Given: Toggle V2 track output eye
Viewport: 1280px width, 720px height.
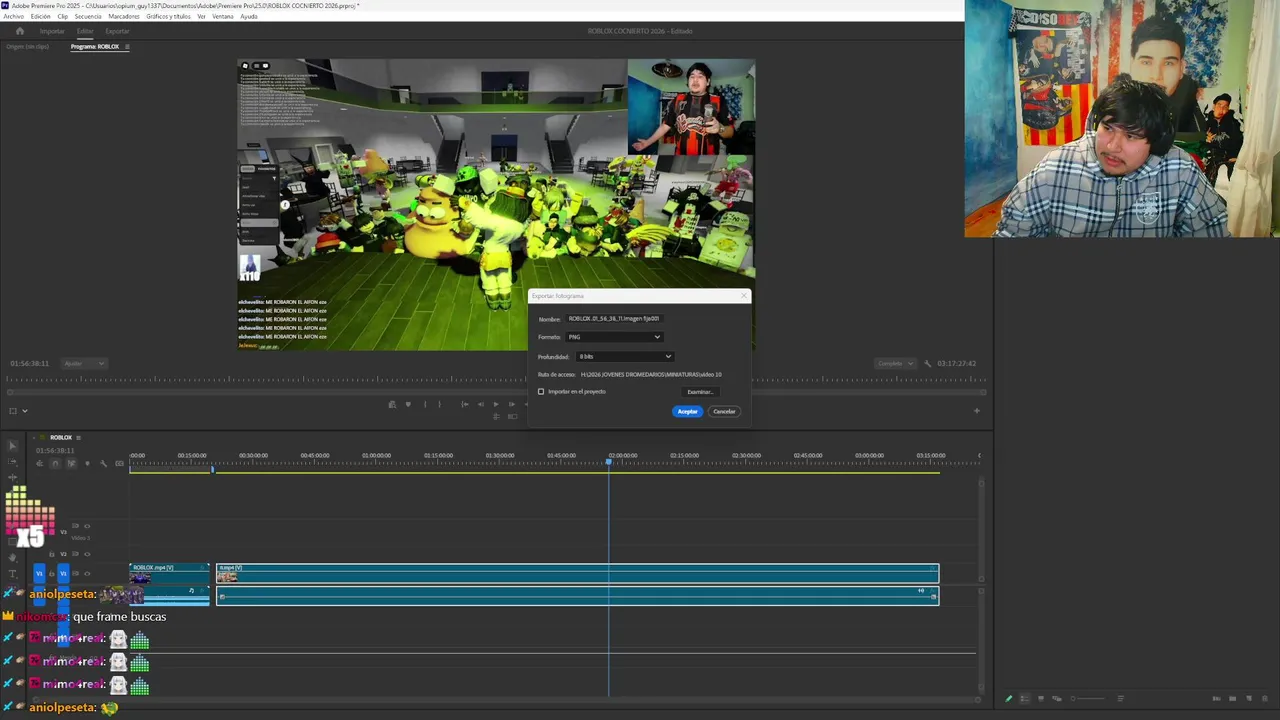Looking at the screenshot, I should click(x=87, y=554).
